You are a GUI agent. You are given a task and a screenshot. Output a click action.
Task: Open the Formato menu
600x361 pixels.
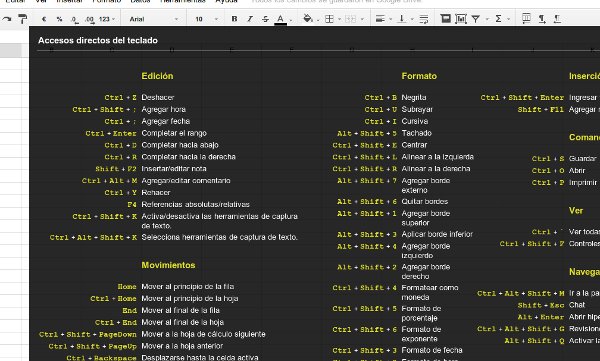107,2
